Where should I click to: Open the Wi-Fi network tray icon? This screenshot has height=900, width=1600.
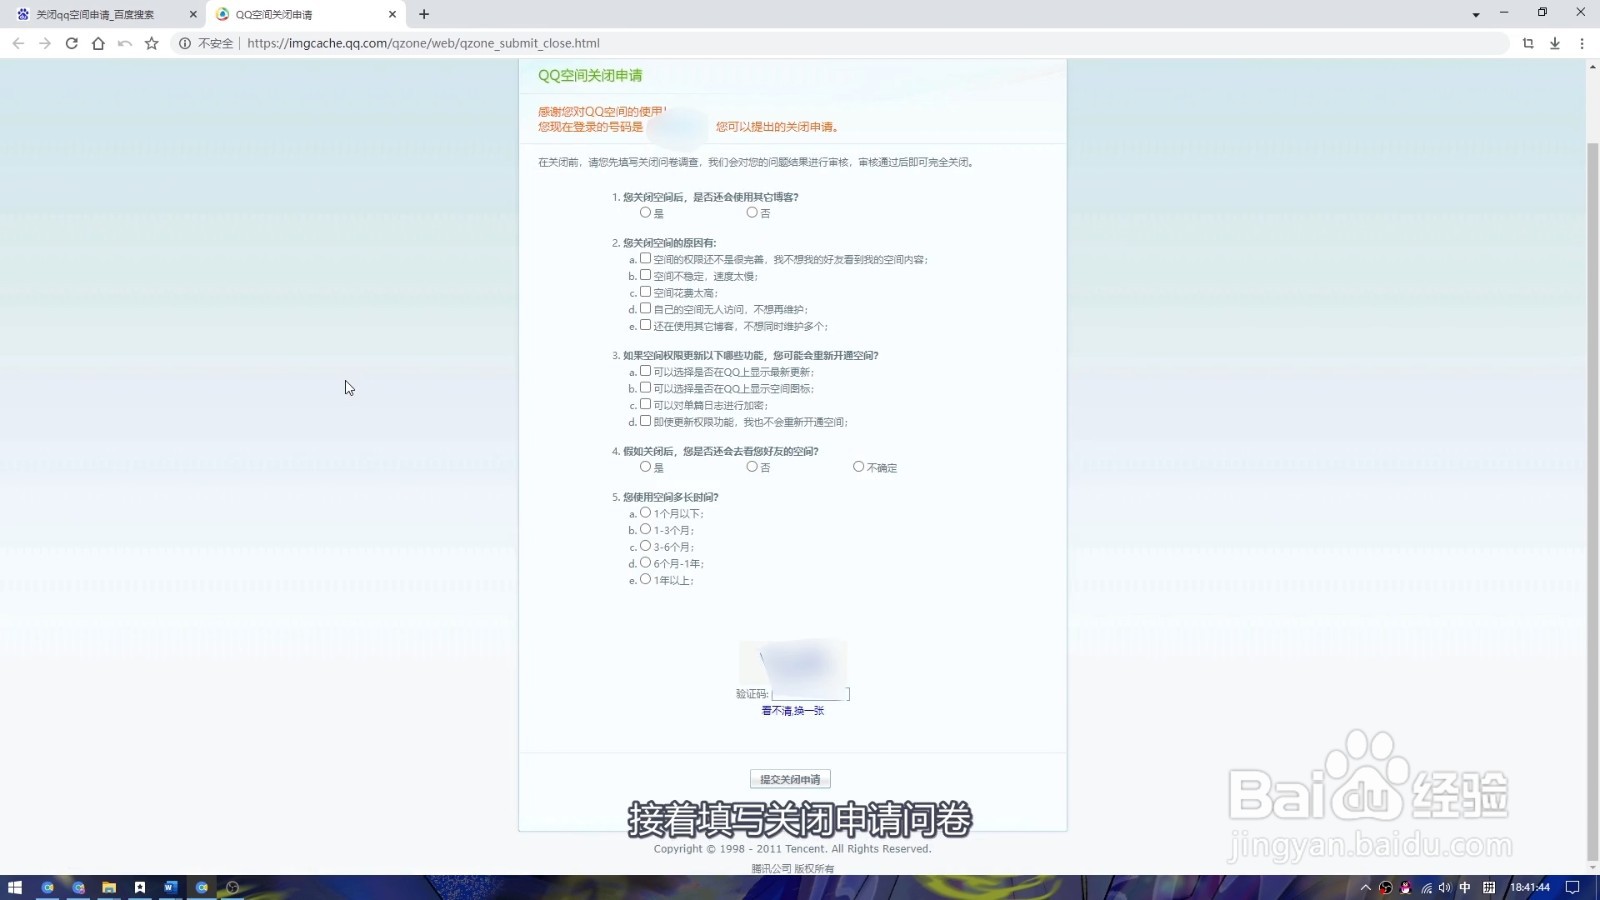tap(1426, 887)
